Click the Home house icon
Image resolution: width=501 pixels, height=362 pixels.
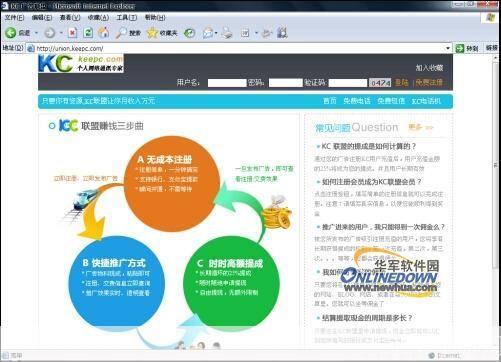point(103,32)
